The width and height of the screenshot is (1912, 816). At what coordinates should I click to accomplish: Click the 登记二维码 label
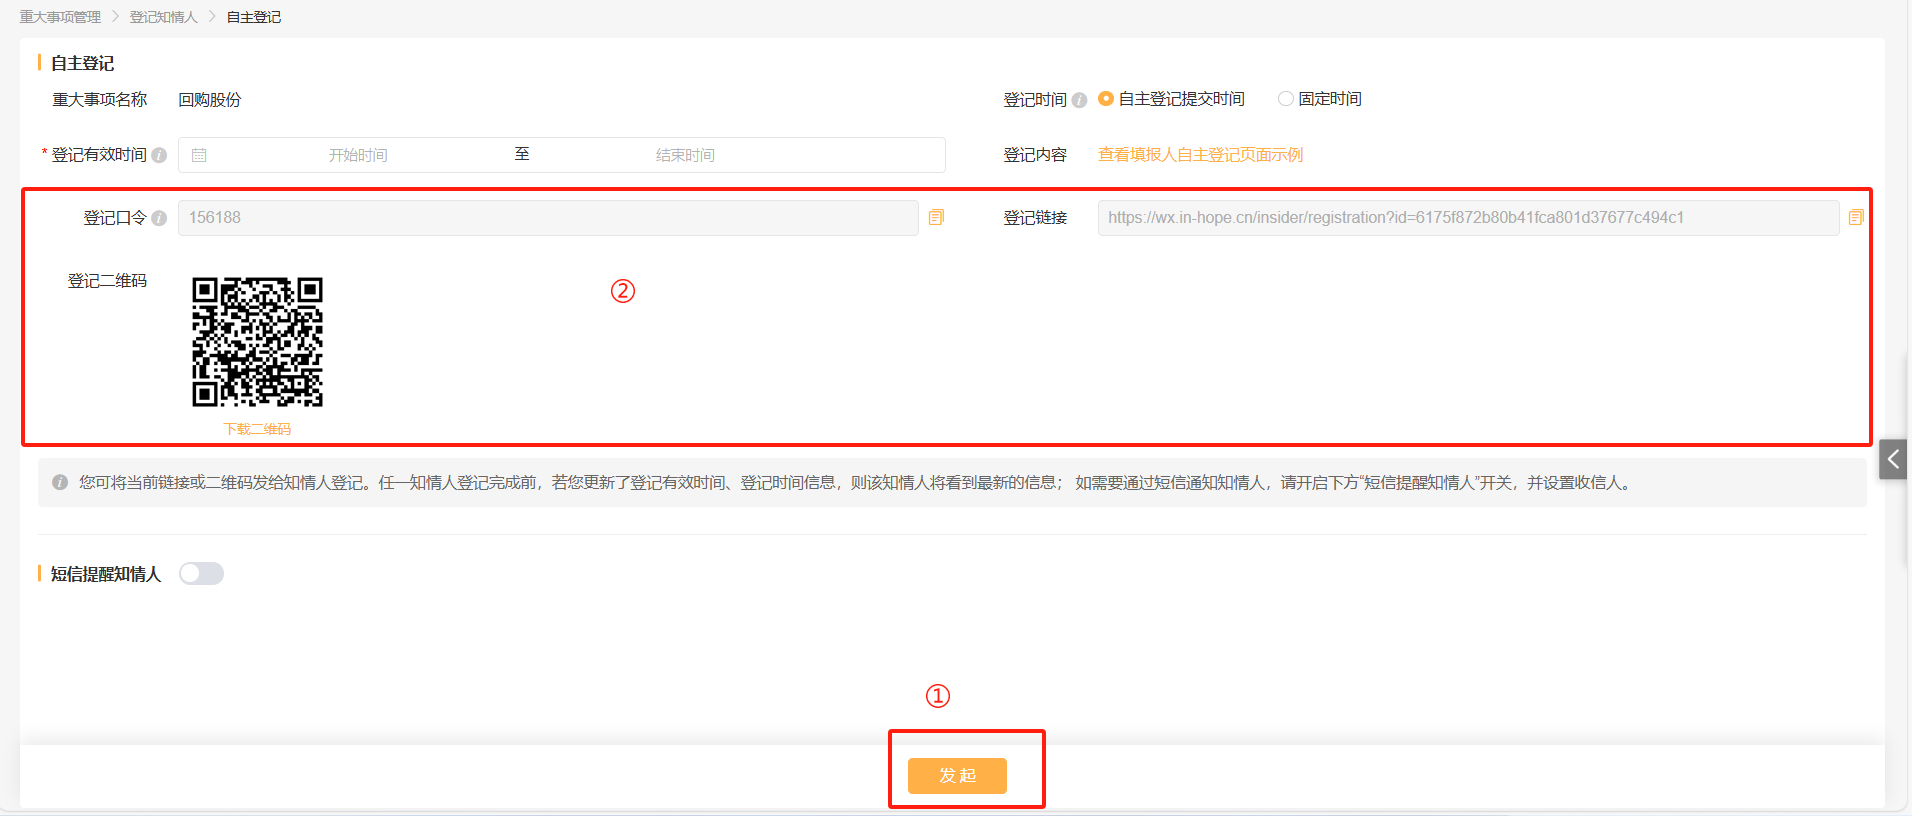[x=107, y=281]
